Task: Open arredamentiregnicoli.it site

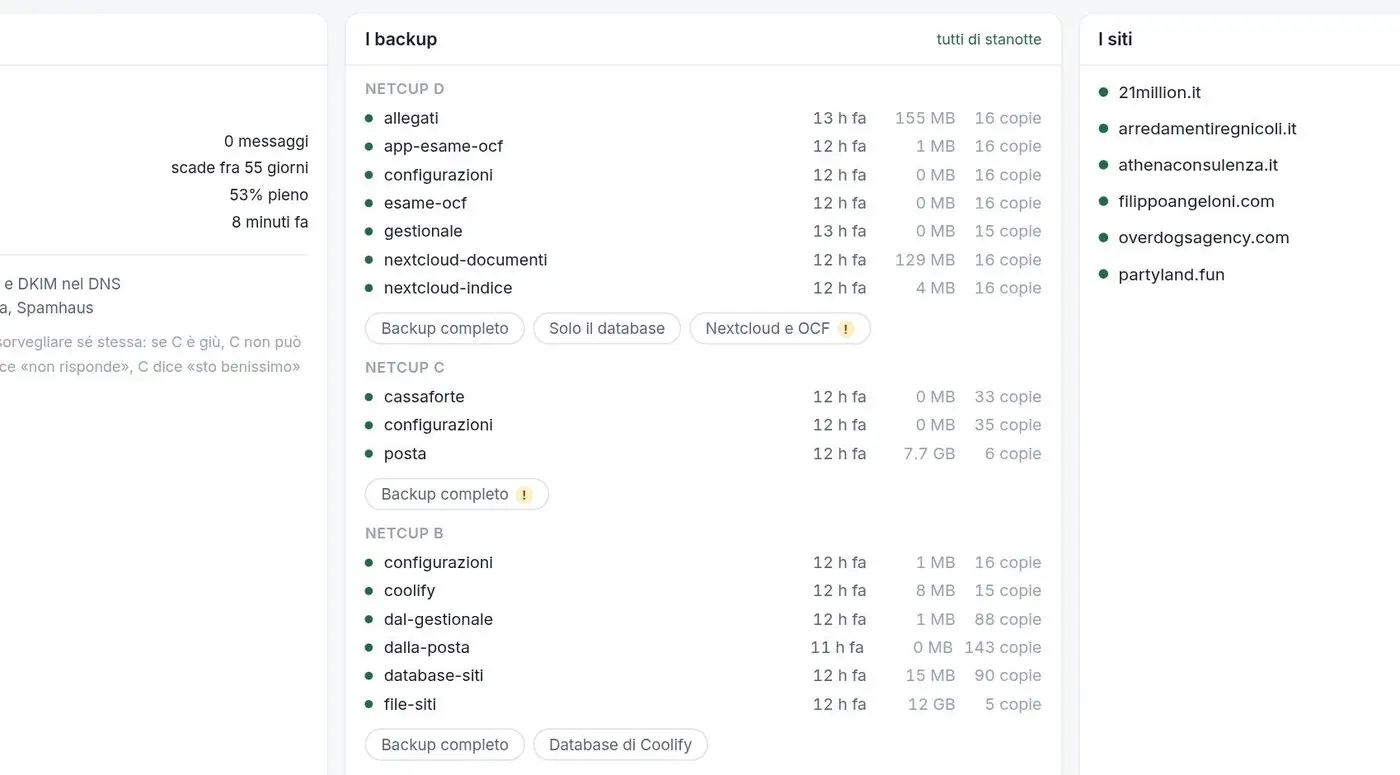Action: [1207, 129]
